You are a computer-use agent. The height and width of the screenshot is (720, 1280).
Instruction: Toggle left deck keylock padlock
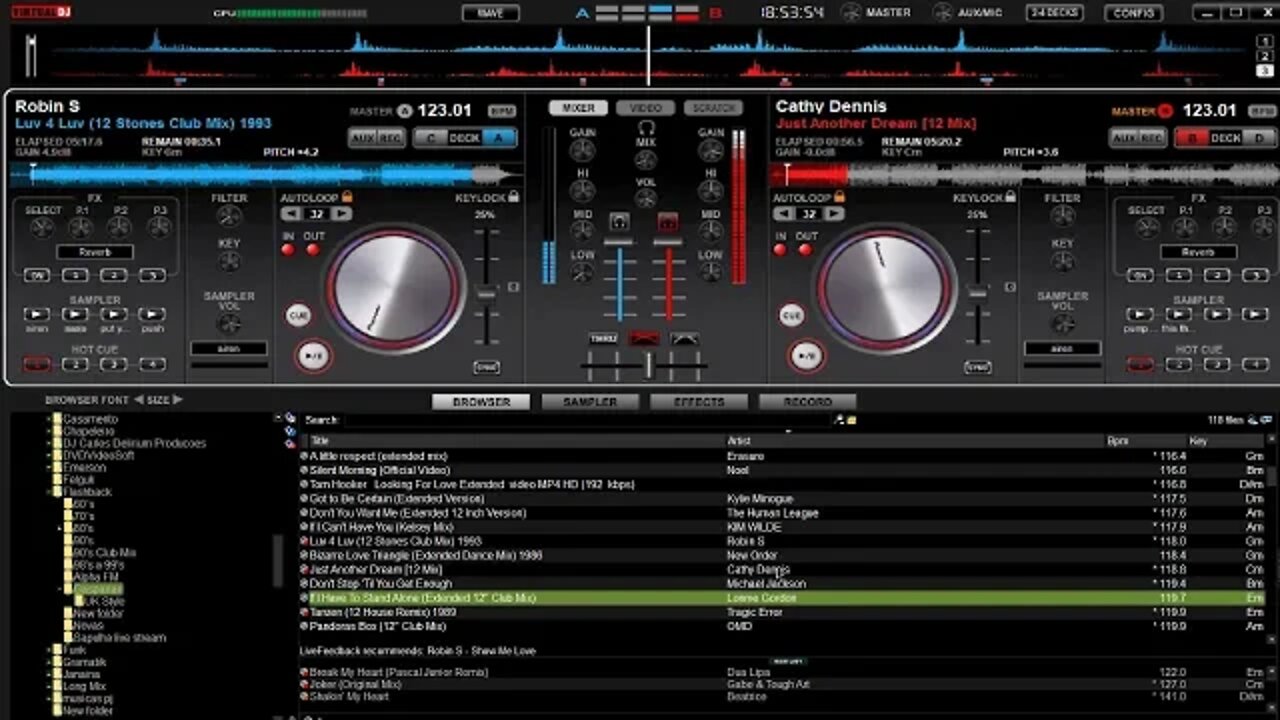(513, 198)
